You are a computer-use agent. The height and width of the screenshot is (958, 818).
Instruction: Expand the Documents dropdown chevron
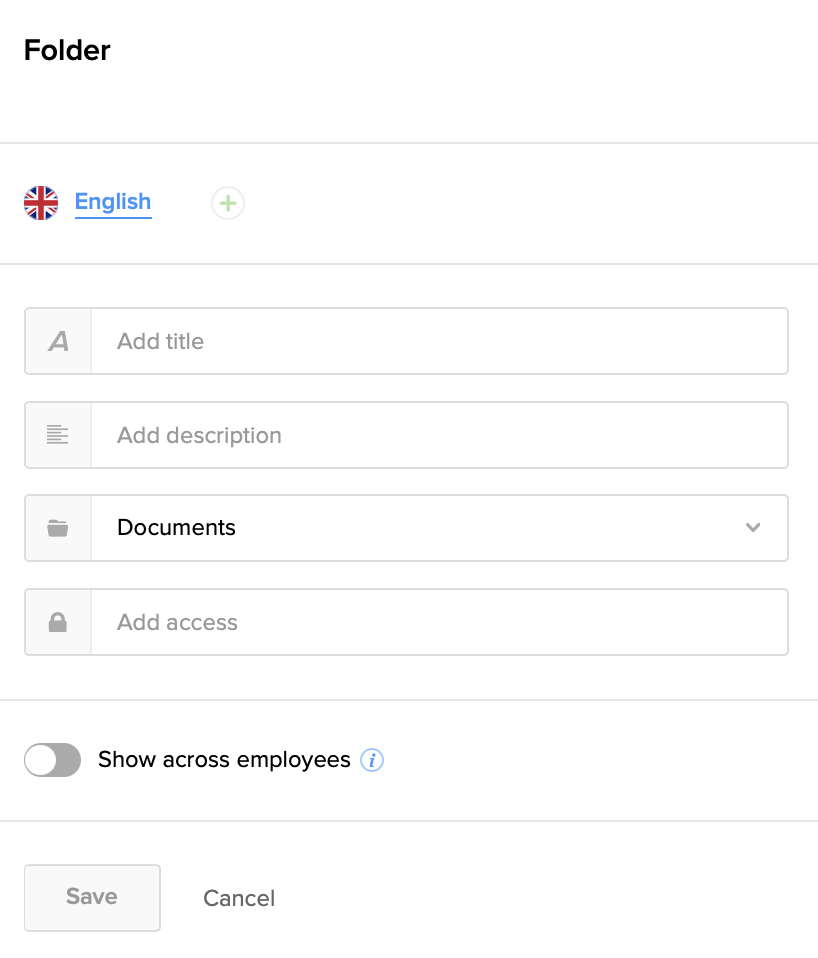coord(753,528)
